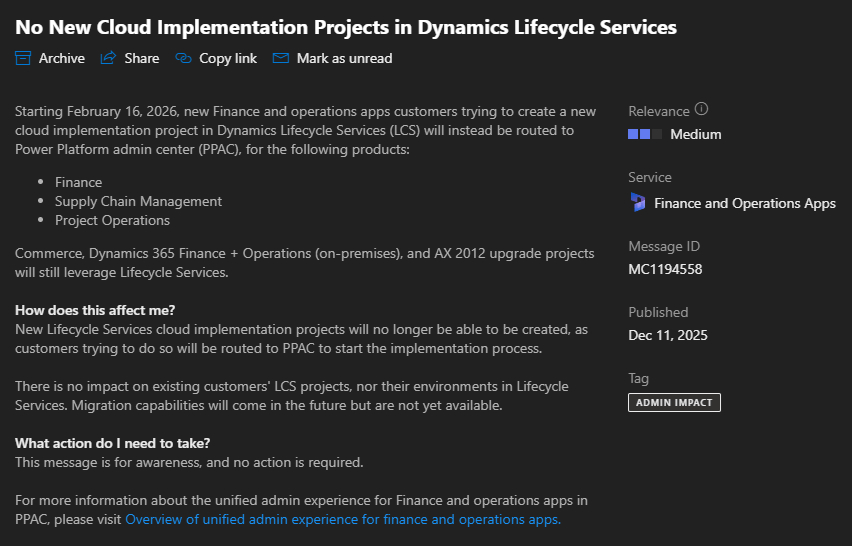Click the Copy link chain icon
Image resolution: width=852 pixels, height=546 pixels.
183,58
